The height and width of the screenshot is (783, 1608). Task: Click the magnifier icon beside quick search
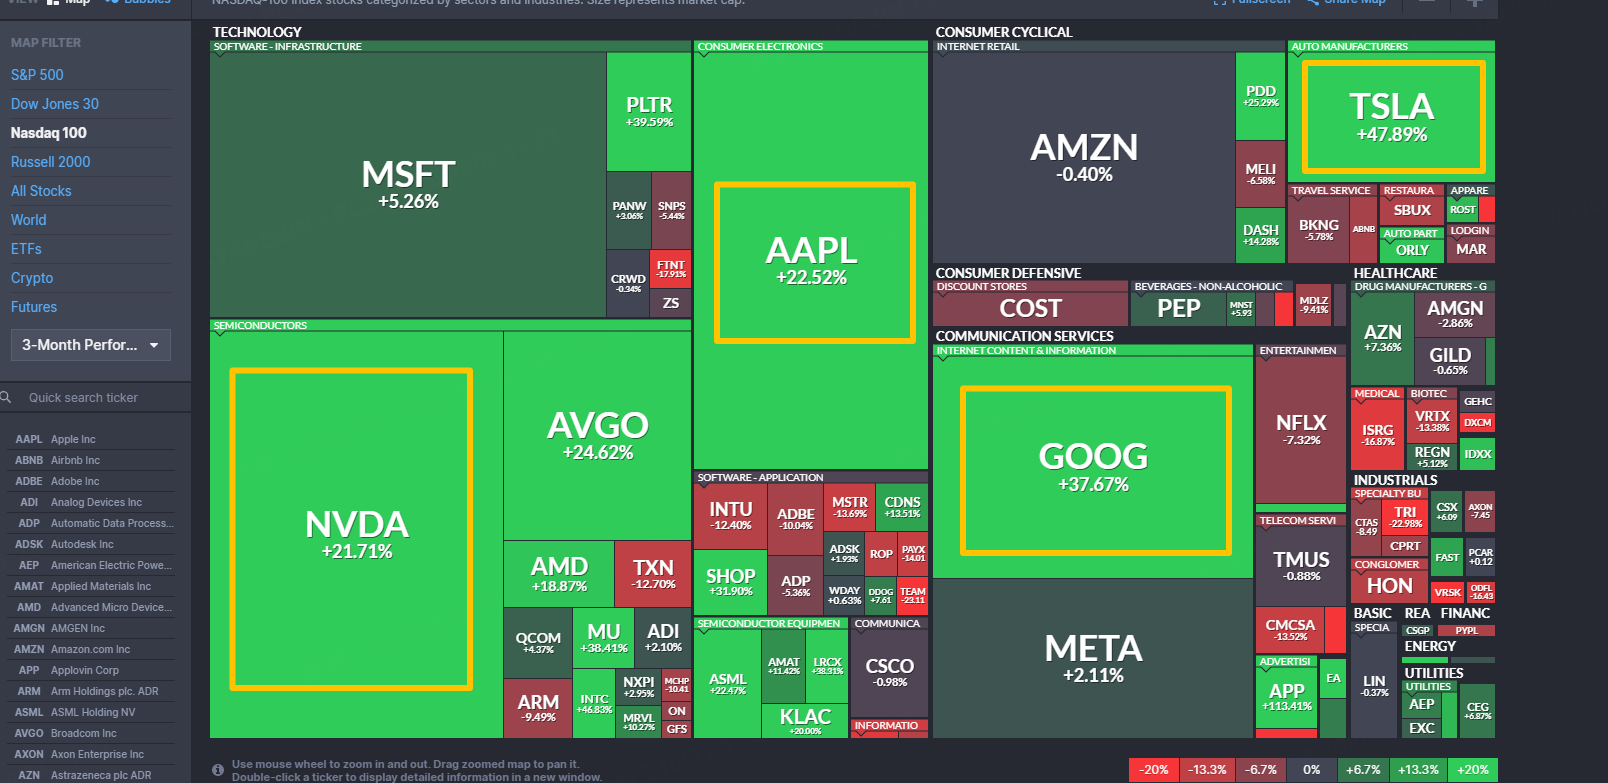pos(6,397)
